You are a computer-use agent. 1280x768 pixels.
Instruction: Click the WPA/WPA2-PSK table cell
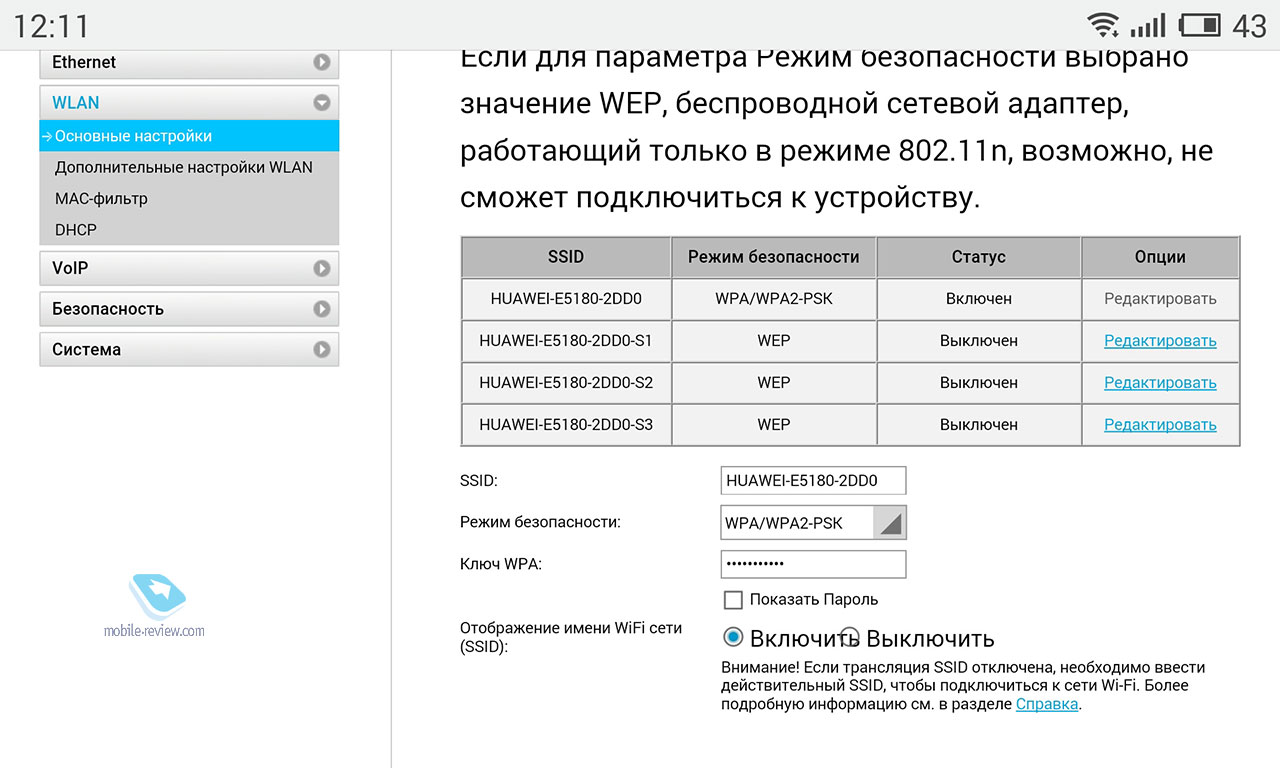click(x=774, y=299)
